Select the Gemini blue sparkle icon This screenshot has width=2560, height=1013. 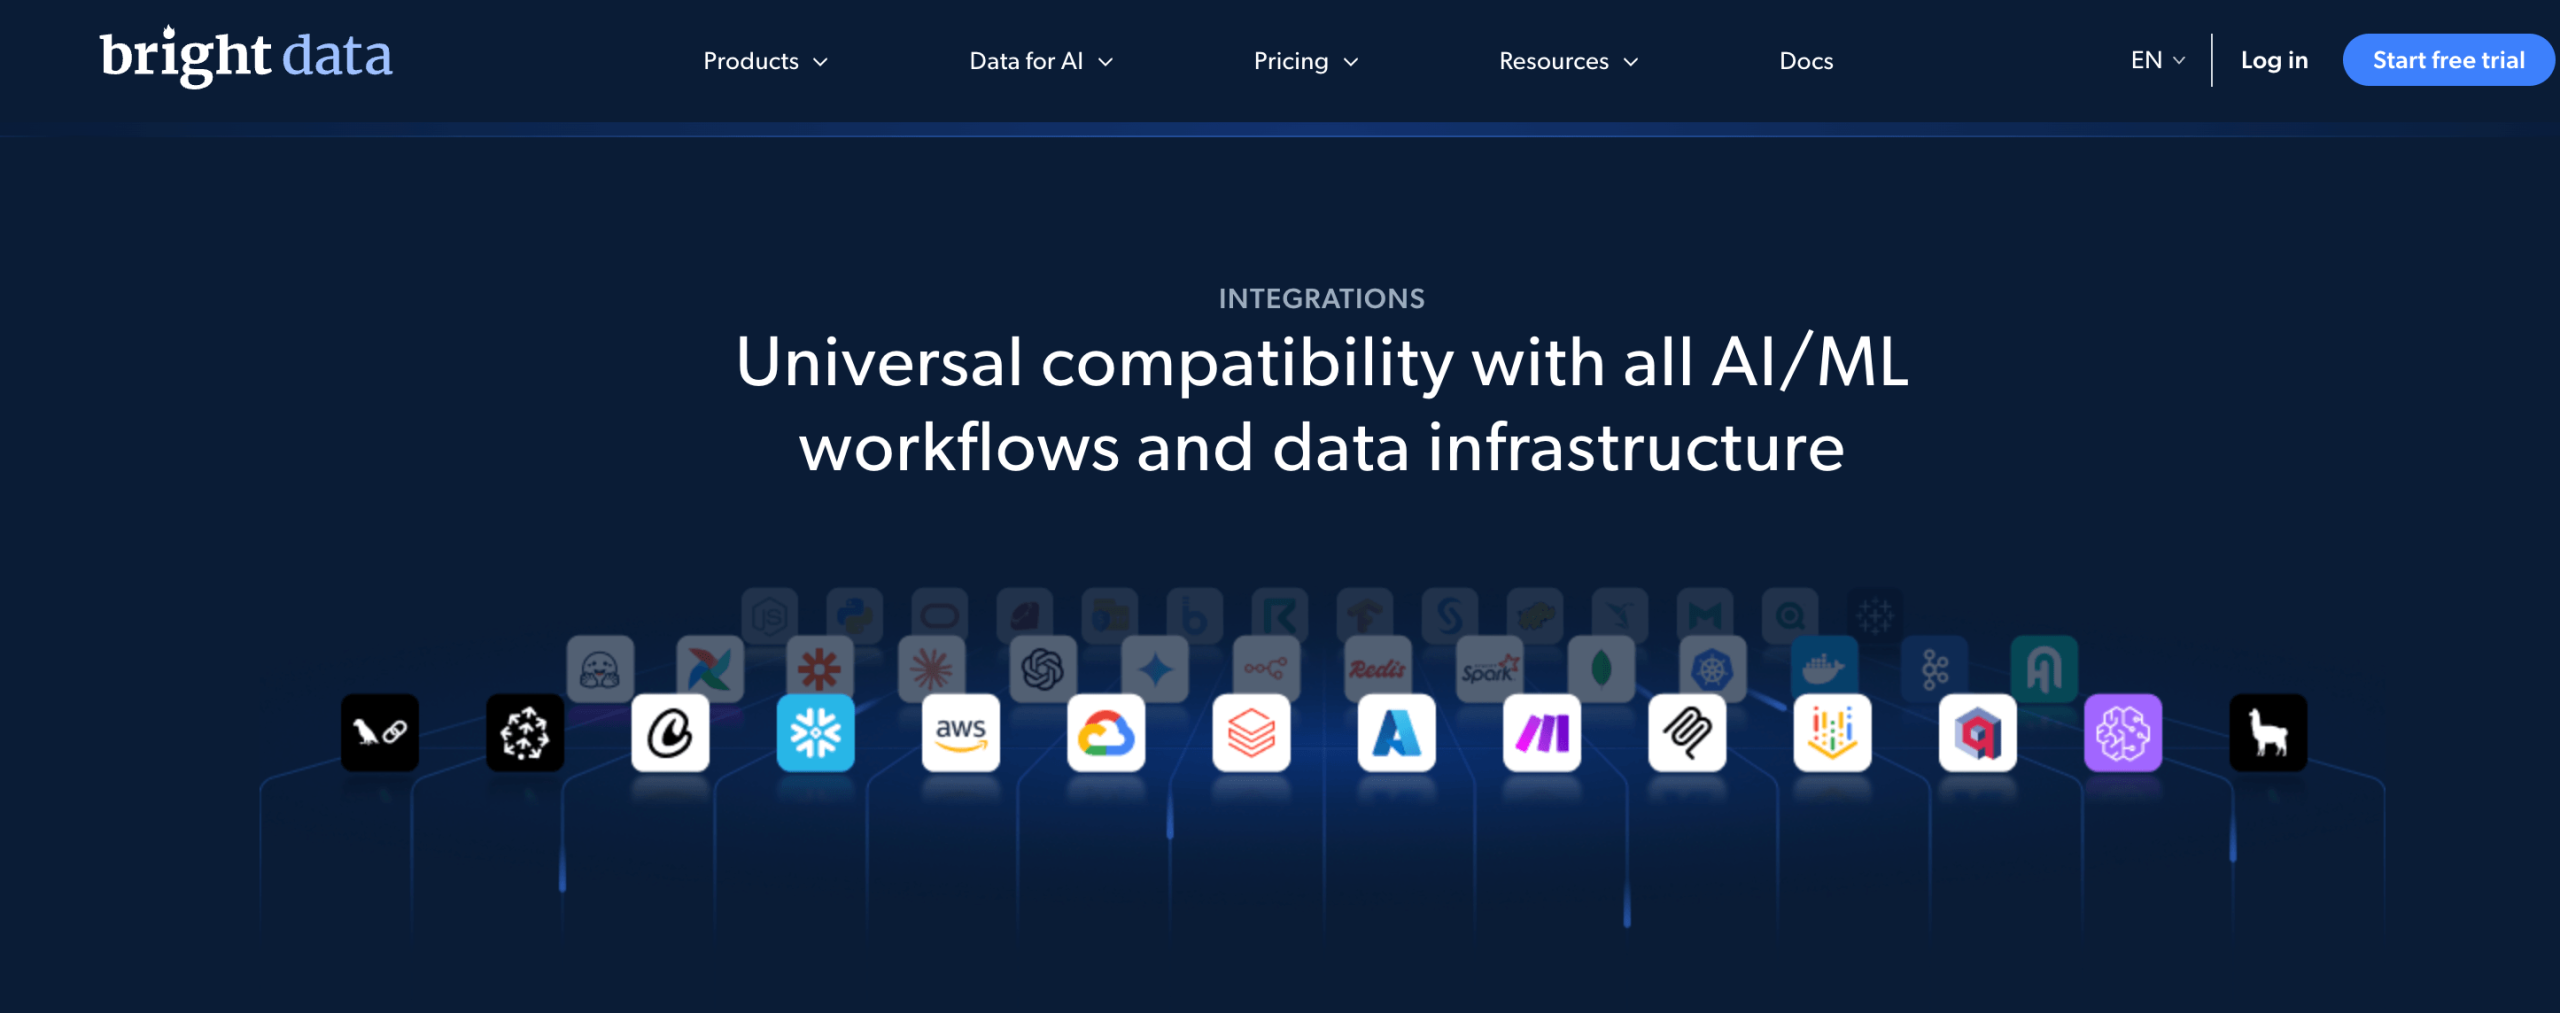1155,669
